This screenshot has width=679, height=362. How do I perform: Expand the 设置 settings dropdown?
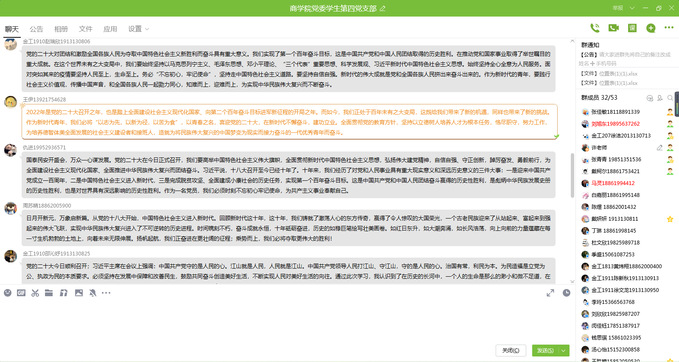coord(139,29)
